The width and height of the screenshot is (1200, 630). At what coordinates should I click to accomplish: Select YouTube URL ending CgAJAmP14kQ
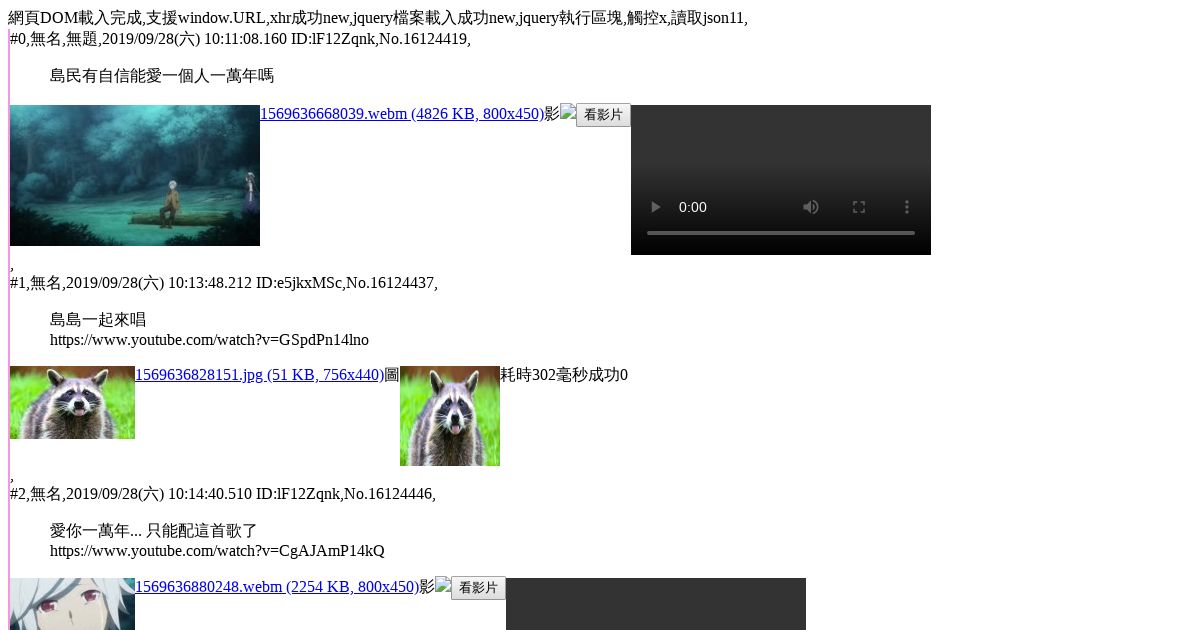click(217, 551)
